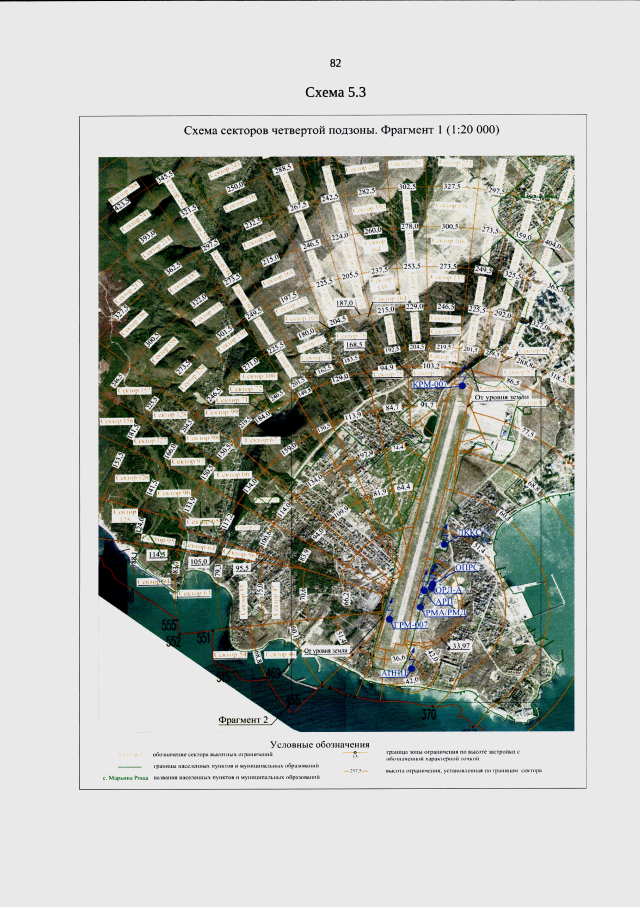Select the ОПРС label on the map
640x907 pixels.
[467, 568]
